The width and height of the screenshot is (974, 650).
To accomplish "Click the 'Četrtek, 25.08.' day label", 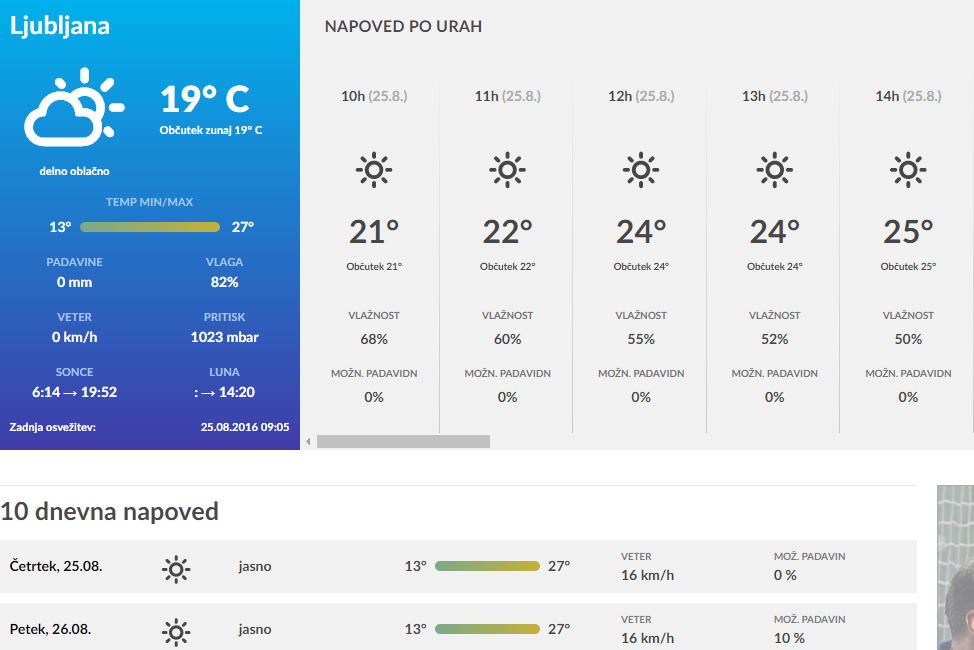I will (56, 566).
